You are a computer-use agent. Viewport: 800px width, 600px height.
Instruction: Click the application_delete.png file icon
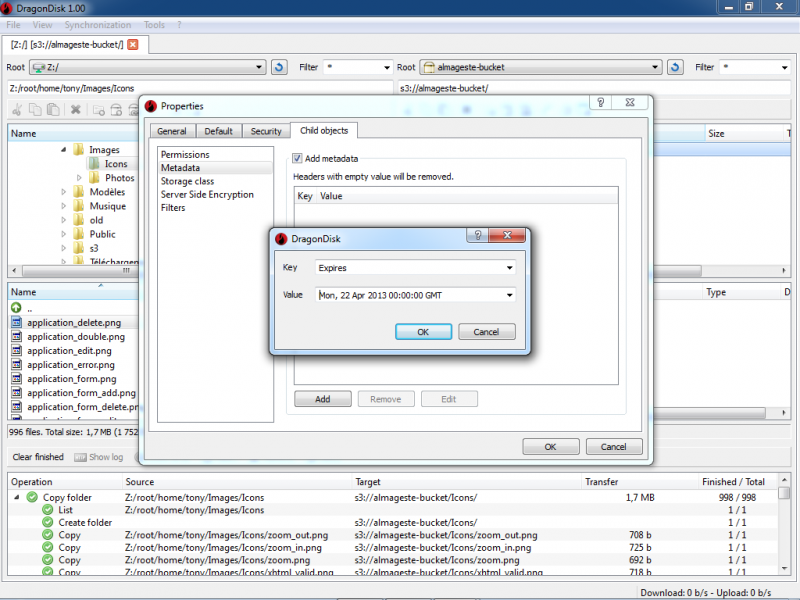click(x=16, y=322)
